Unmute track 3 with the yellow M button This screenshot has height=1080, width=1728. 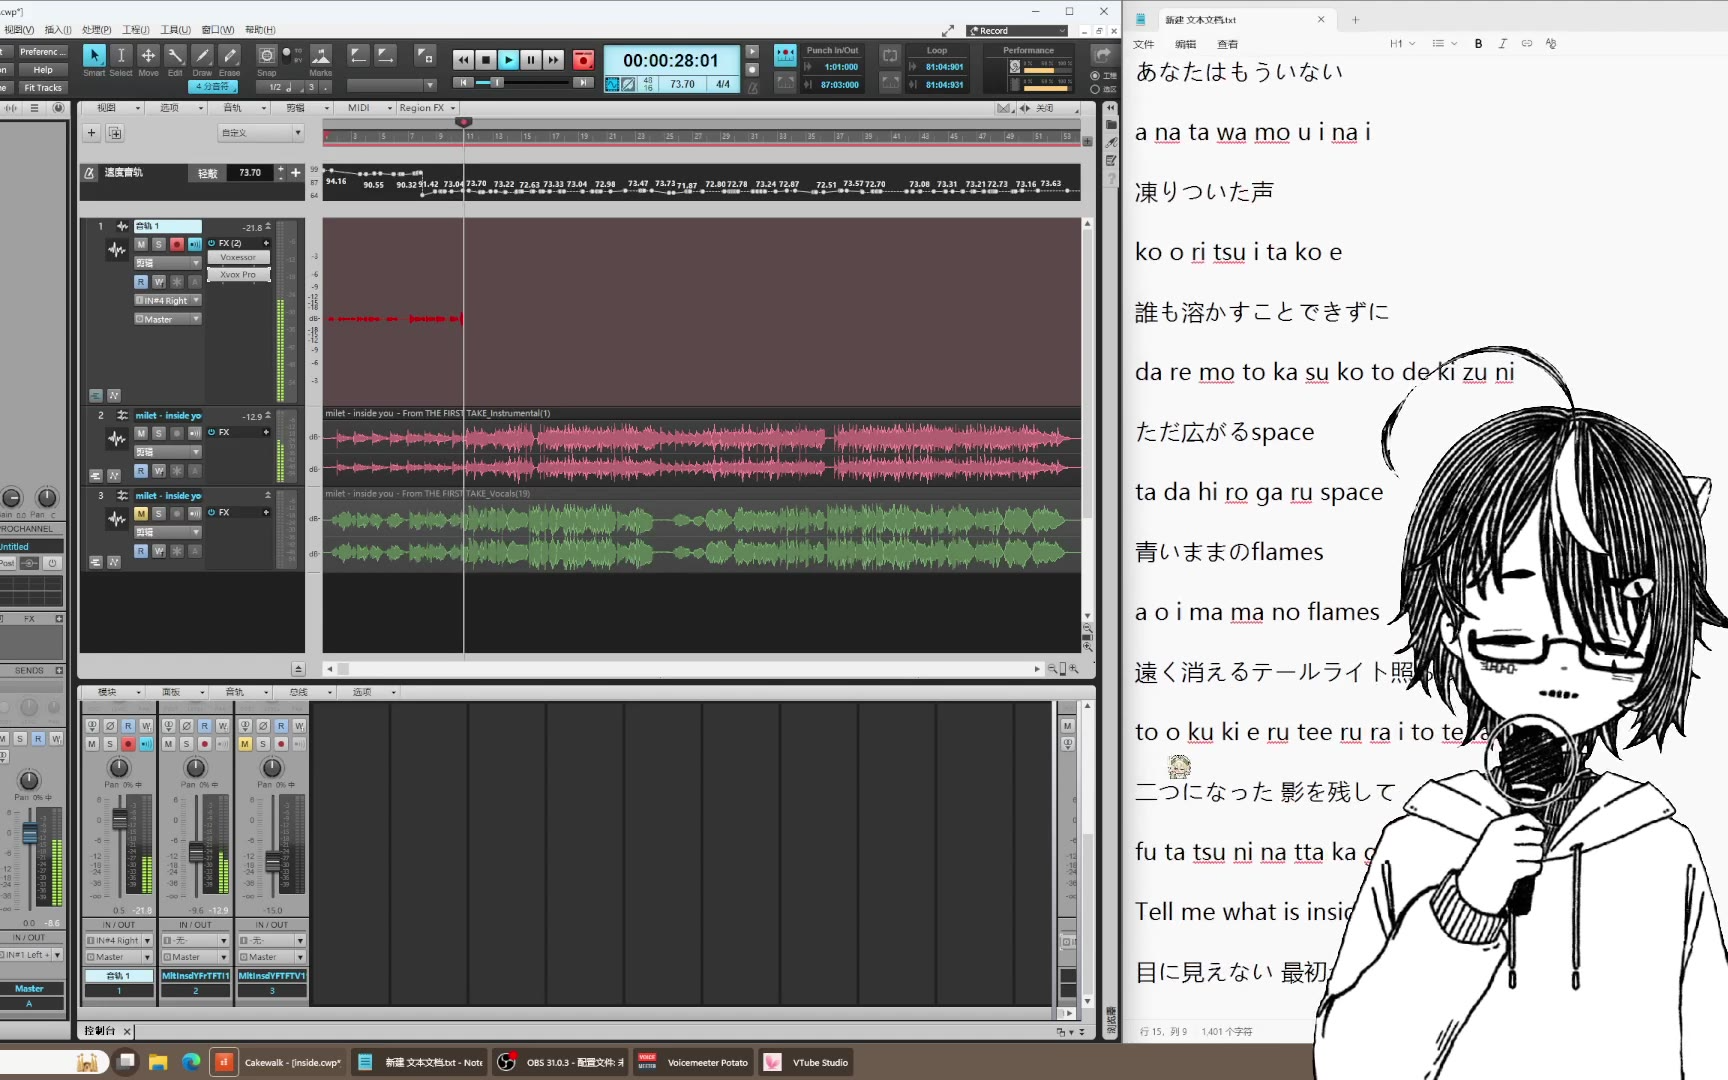coord(141,513)
